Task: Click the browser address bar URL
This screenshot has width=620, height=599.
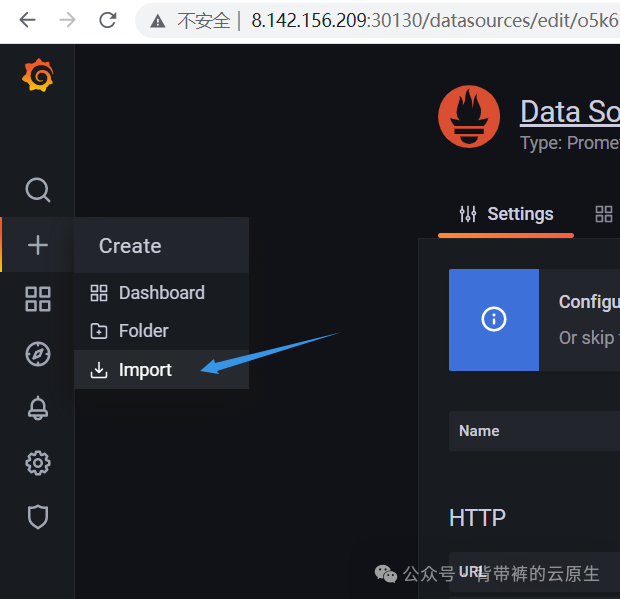Action: (x=435, y=21)
